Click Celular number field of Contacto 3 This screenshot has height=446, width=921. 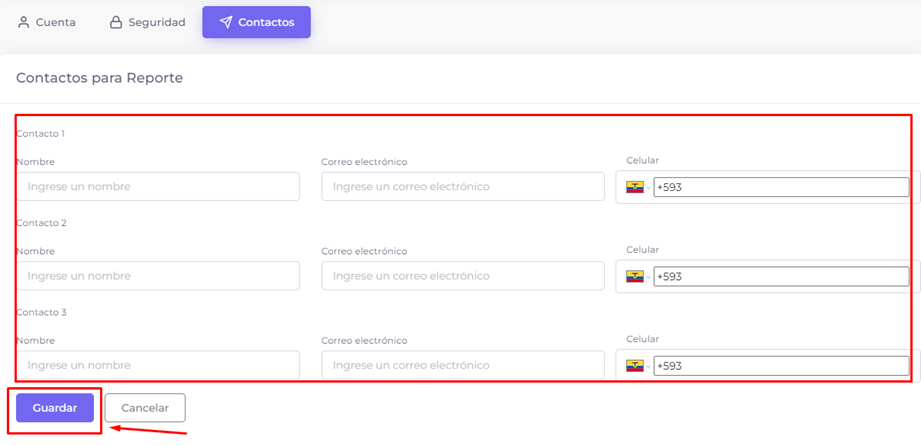pyautogui.click(x=781, y=366)
